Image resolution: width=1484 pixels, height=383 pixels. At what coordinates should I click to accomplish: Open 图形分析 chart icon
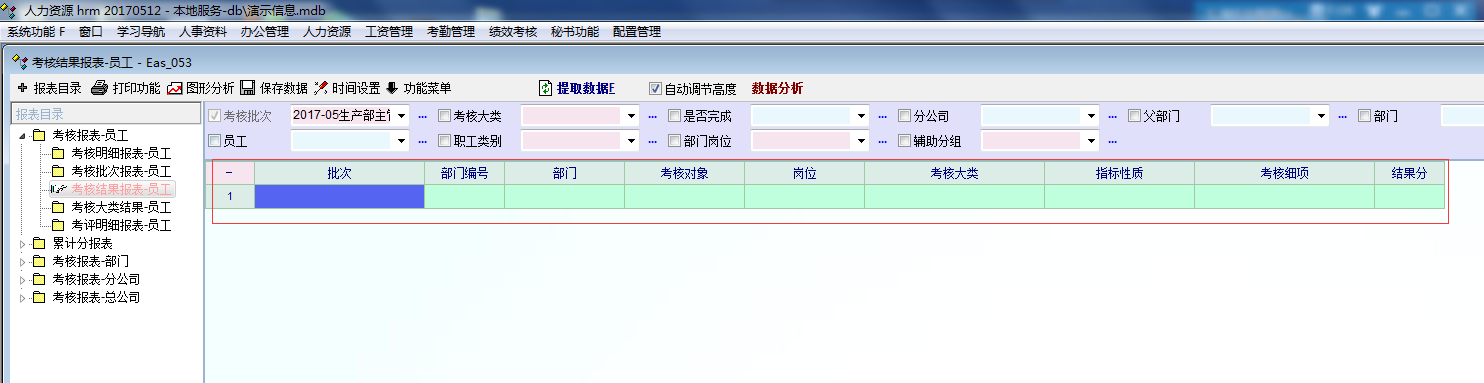tap(175, 88)
